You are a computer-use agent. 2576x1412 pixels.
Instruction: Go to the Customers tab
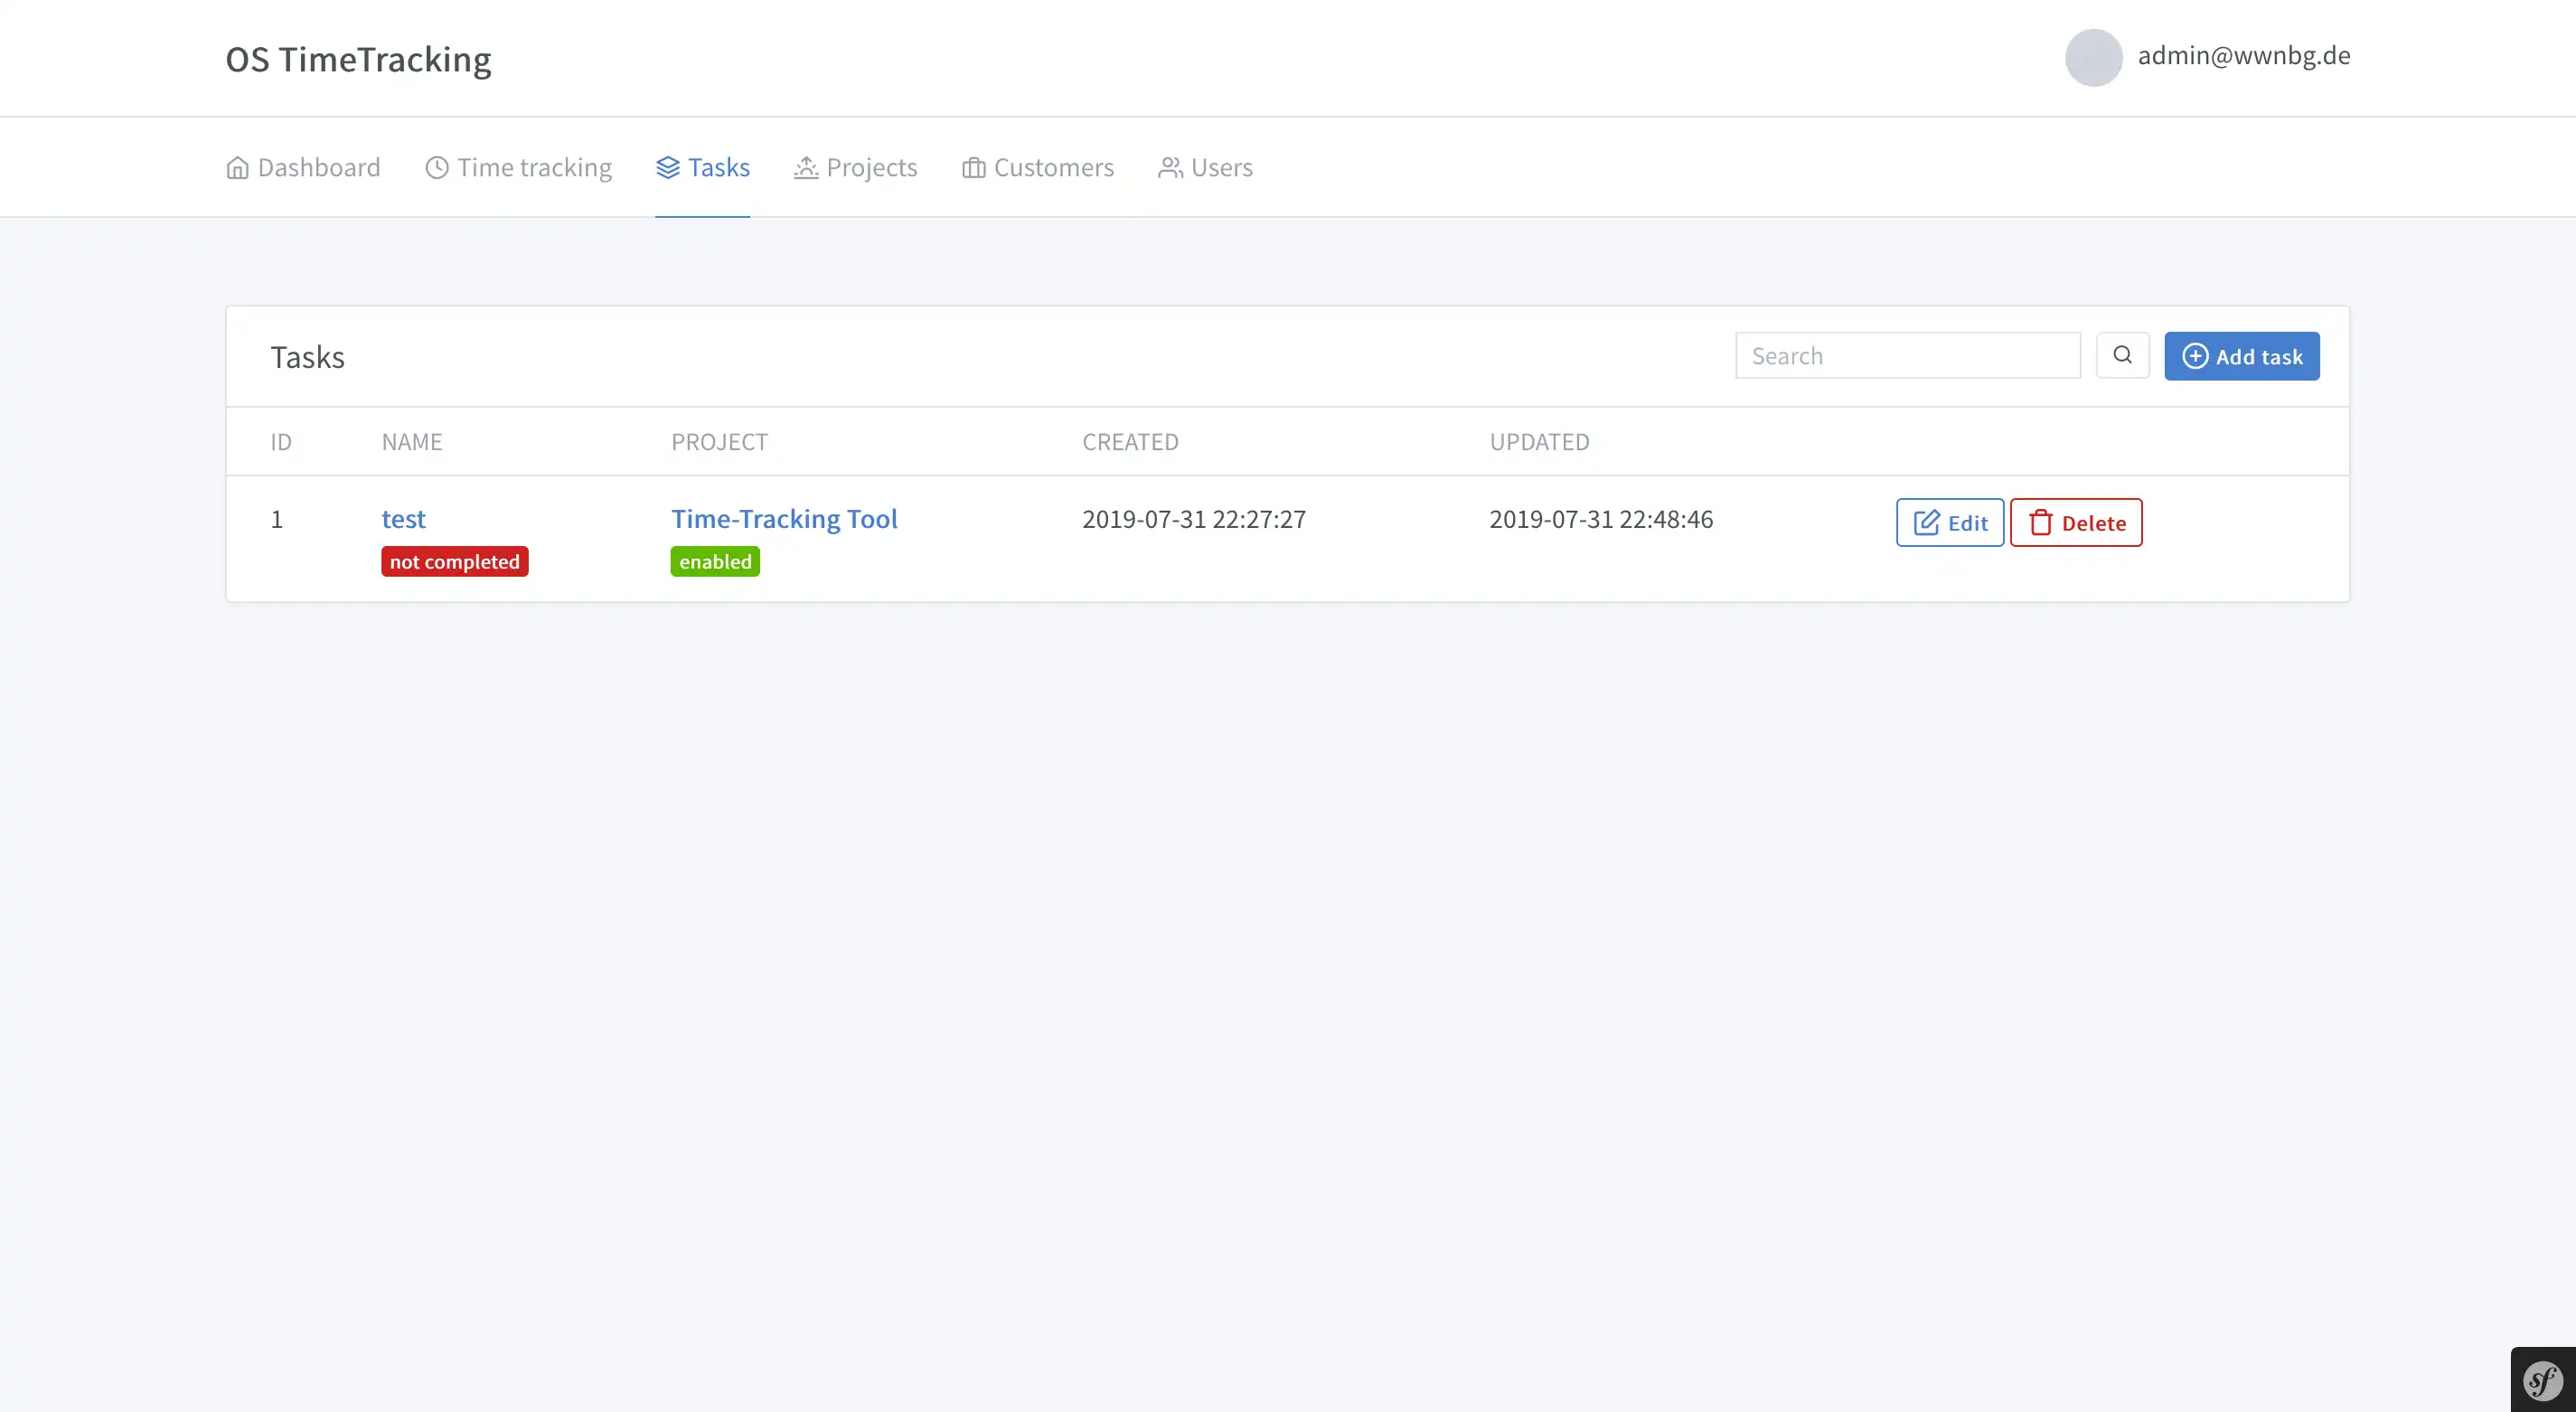(1053, 167)
